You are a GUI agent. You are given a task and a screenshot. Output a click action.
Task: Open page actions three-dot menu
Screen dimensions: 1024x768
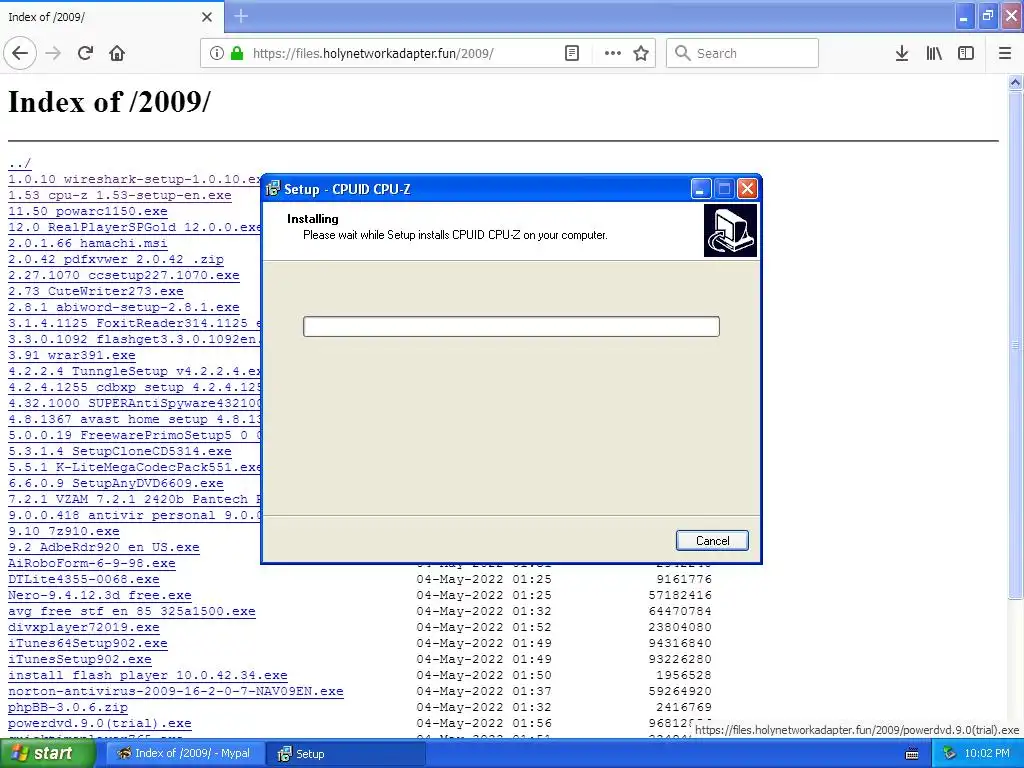[613, 53]
